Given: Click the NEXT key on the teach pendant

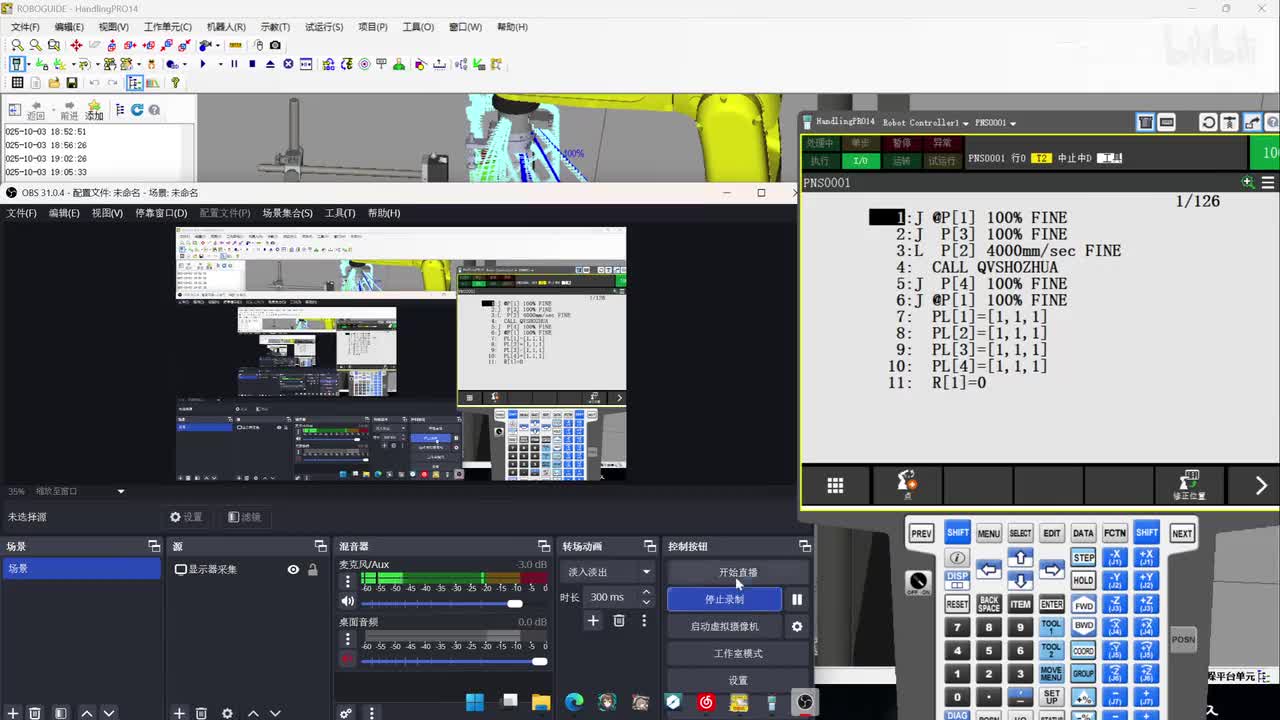Looking at the screenshot, I should [x=1182, y=533].
